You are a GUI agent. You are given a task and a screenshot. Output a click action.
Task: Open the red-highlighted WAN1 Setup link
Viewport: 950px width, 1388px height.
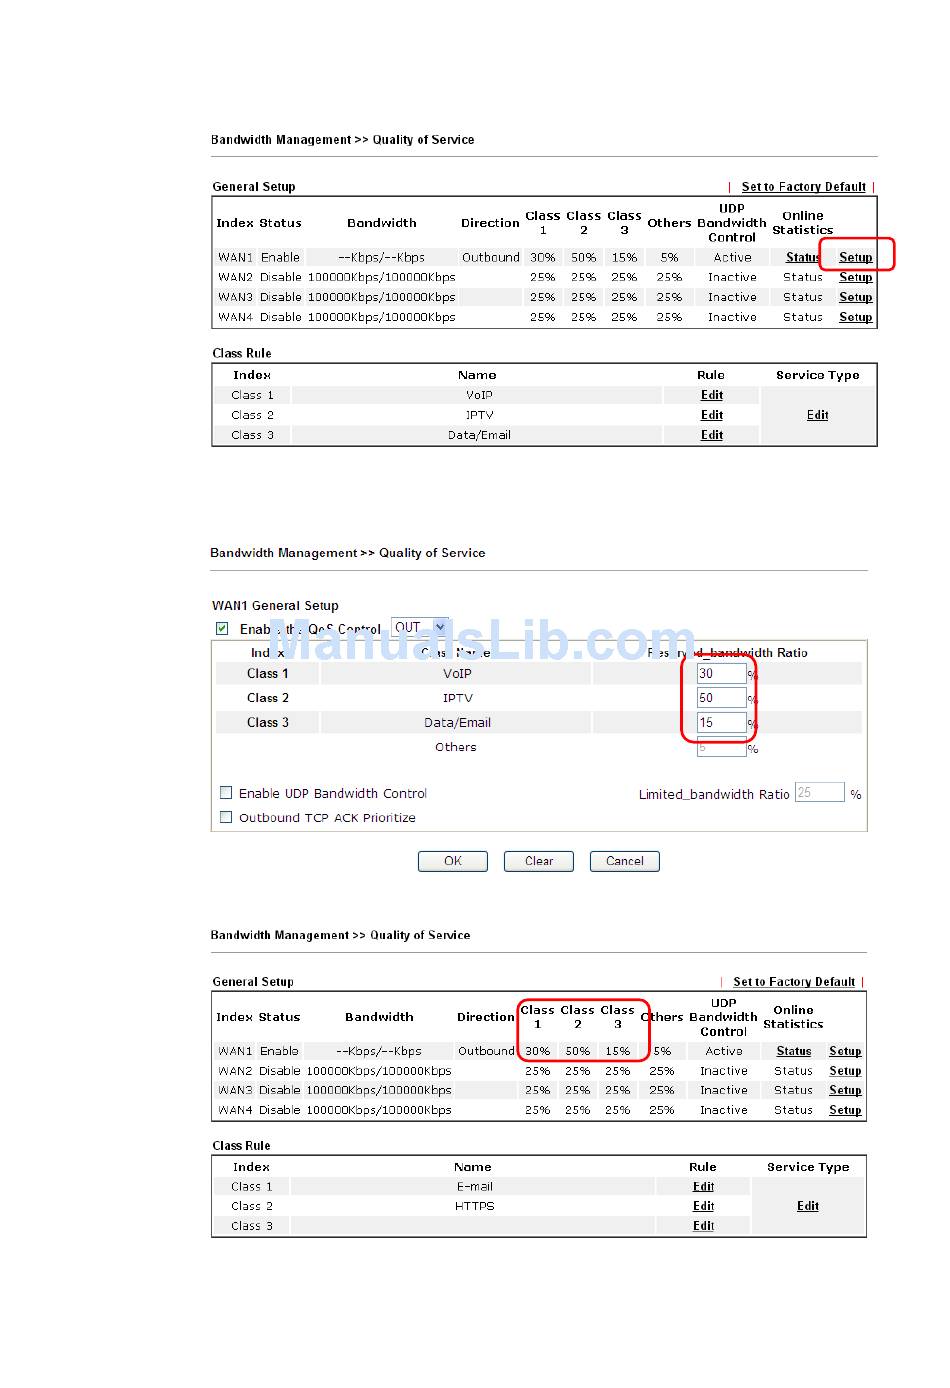pyautogui.click(x=855, y=257)
